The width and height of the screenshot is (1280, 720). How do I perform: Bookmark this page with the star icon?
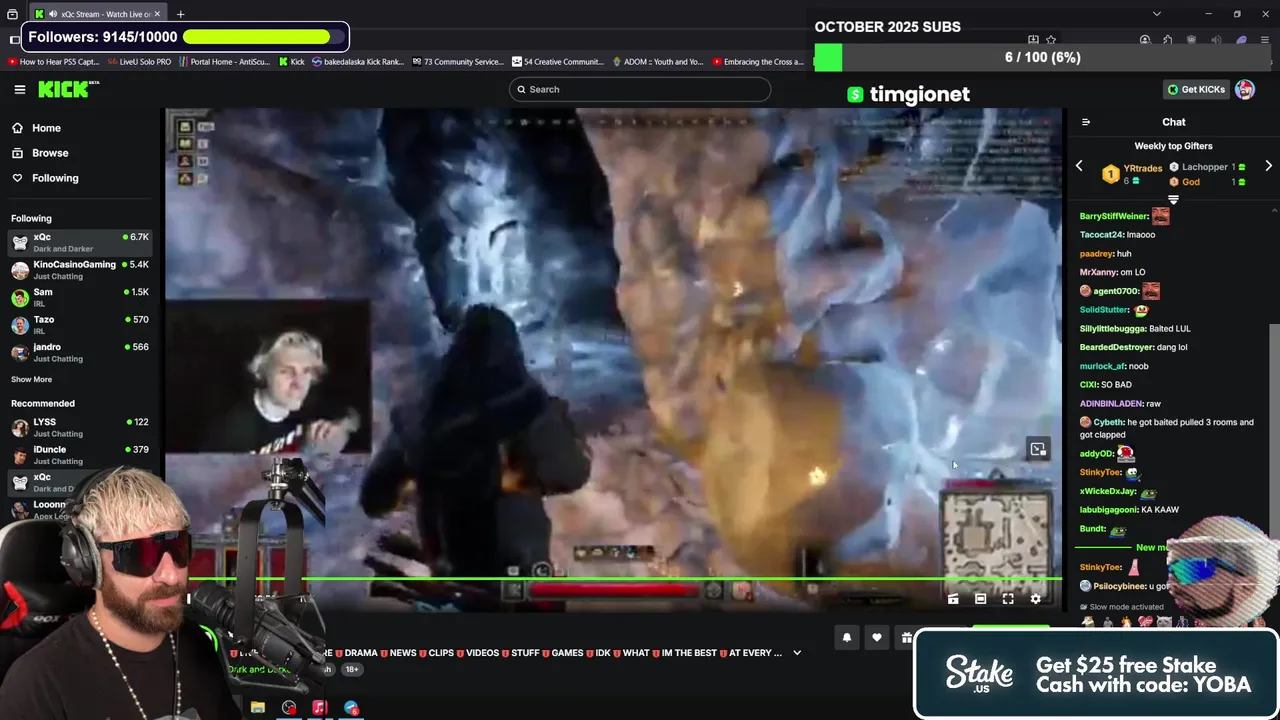point(1051,40)
